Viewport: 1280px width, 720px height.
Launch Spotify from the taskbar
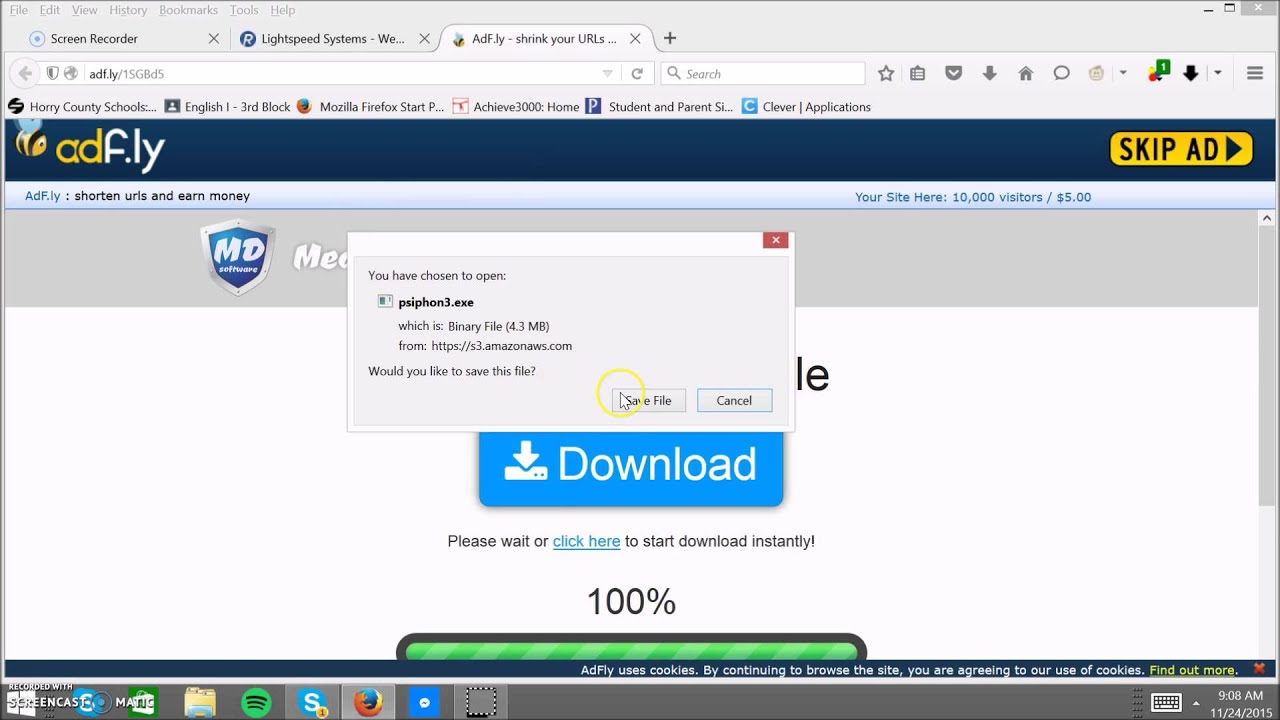coord(257,702)
